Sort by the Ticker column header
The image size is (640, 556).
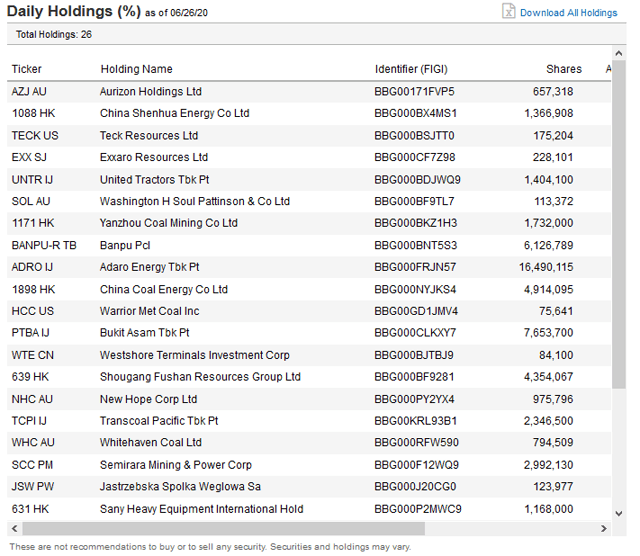point(27,69)
